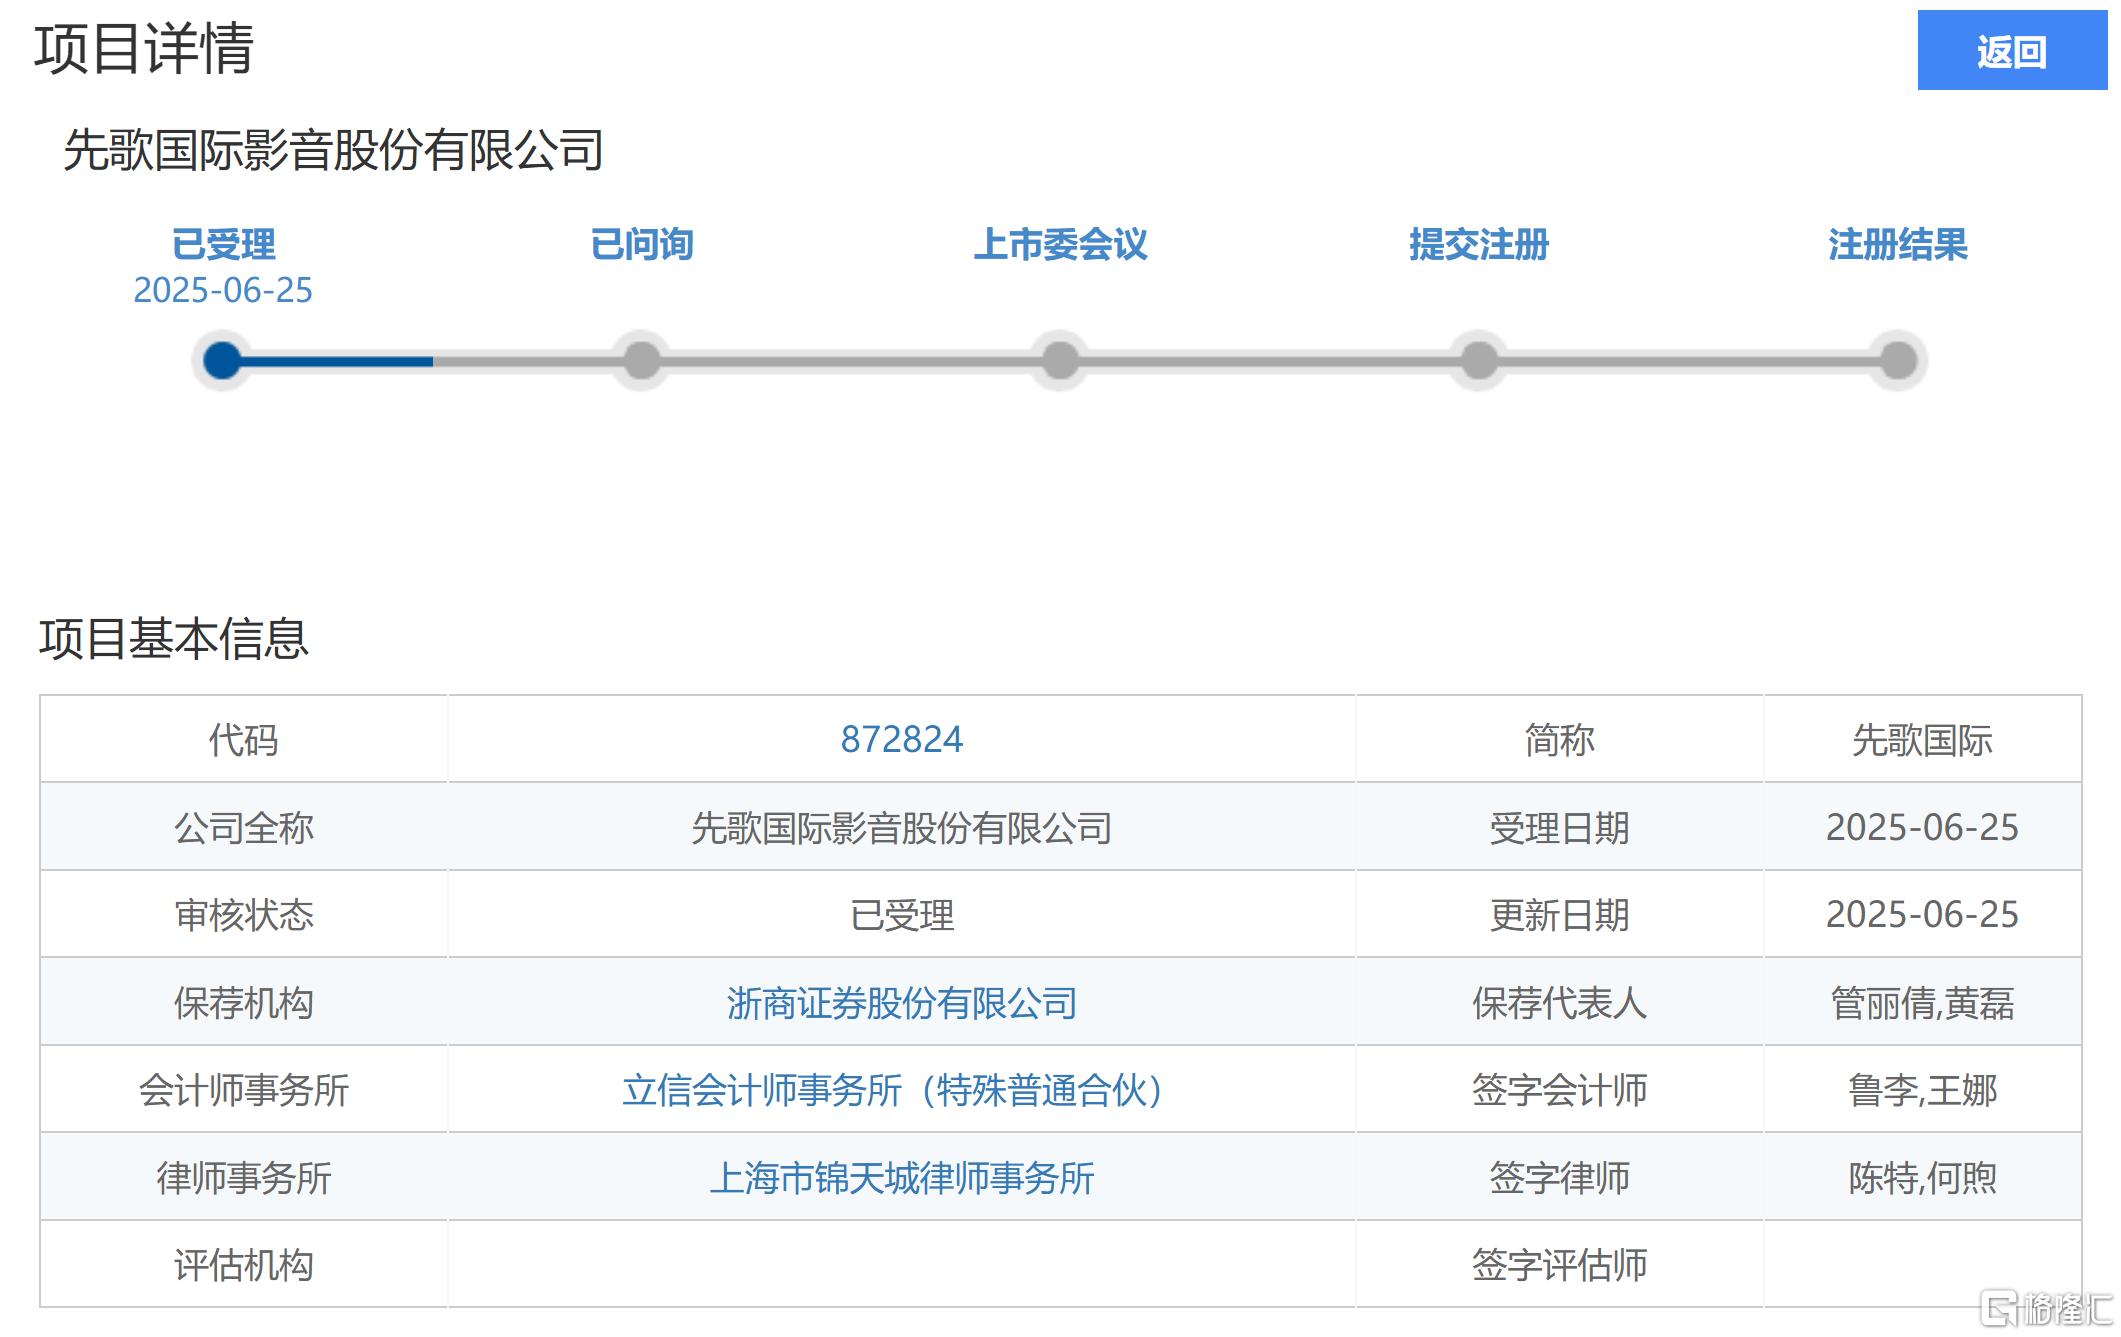Click the active blue 已受理 timeline dot
This screenshot has height=1337, width=2121.
[x=222, y=360]
